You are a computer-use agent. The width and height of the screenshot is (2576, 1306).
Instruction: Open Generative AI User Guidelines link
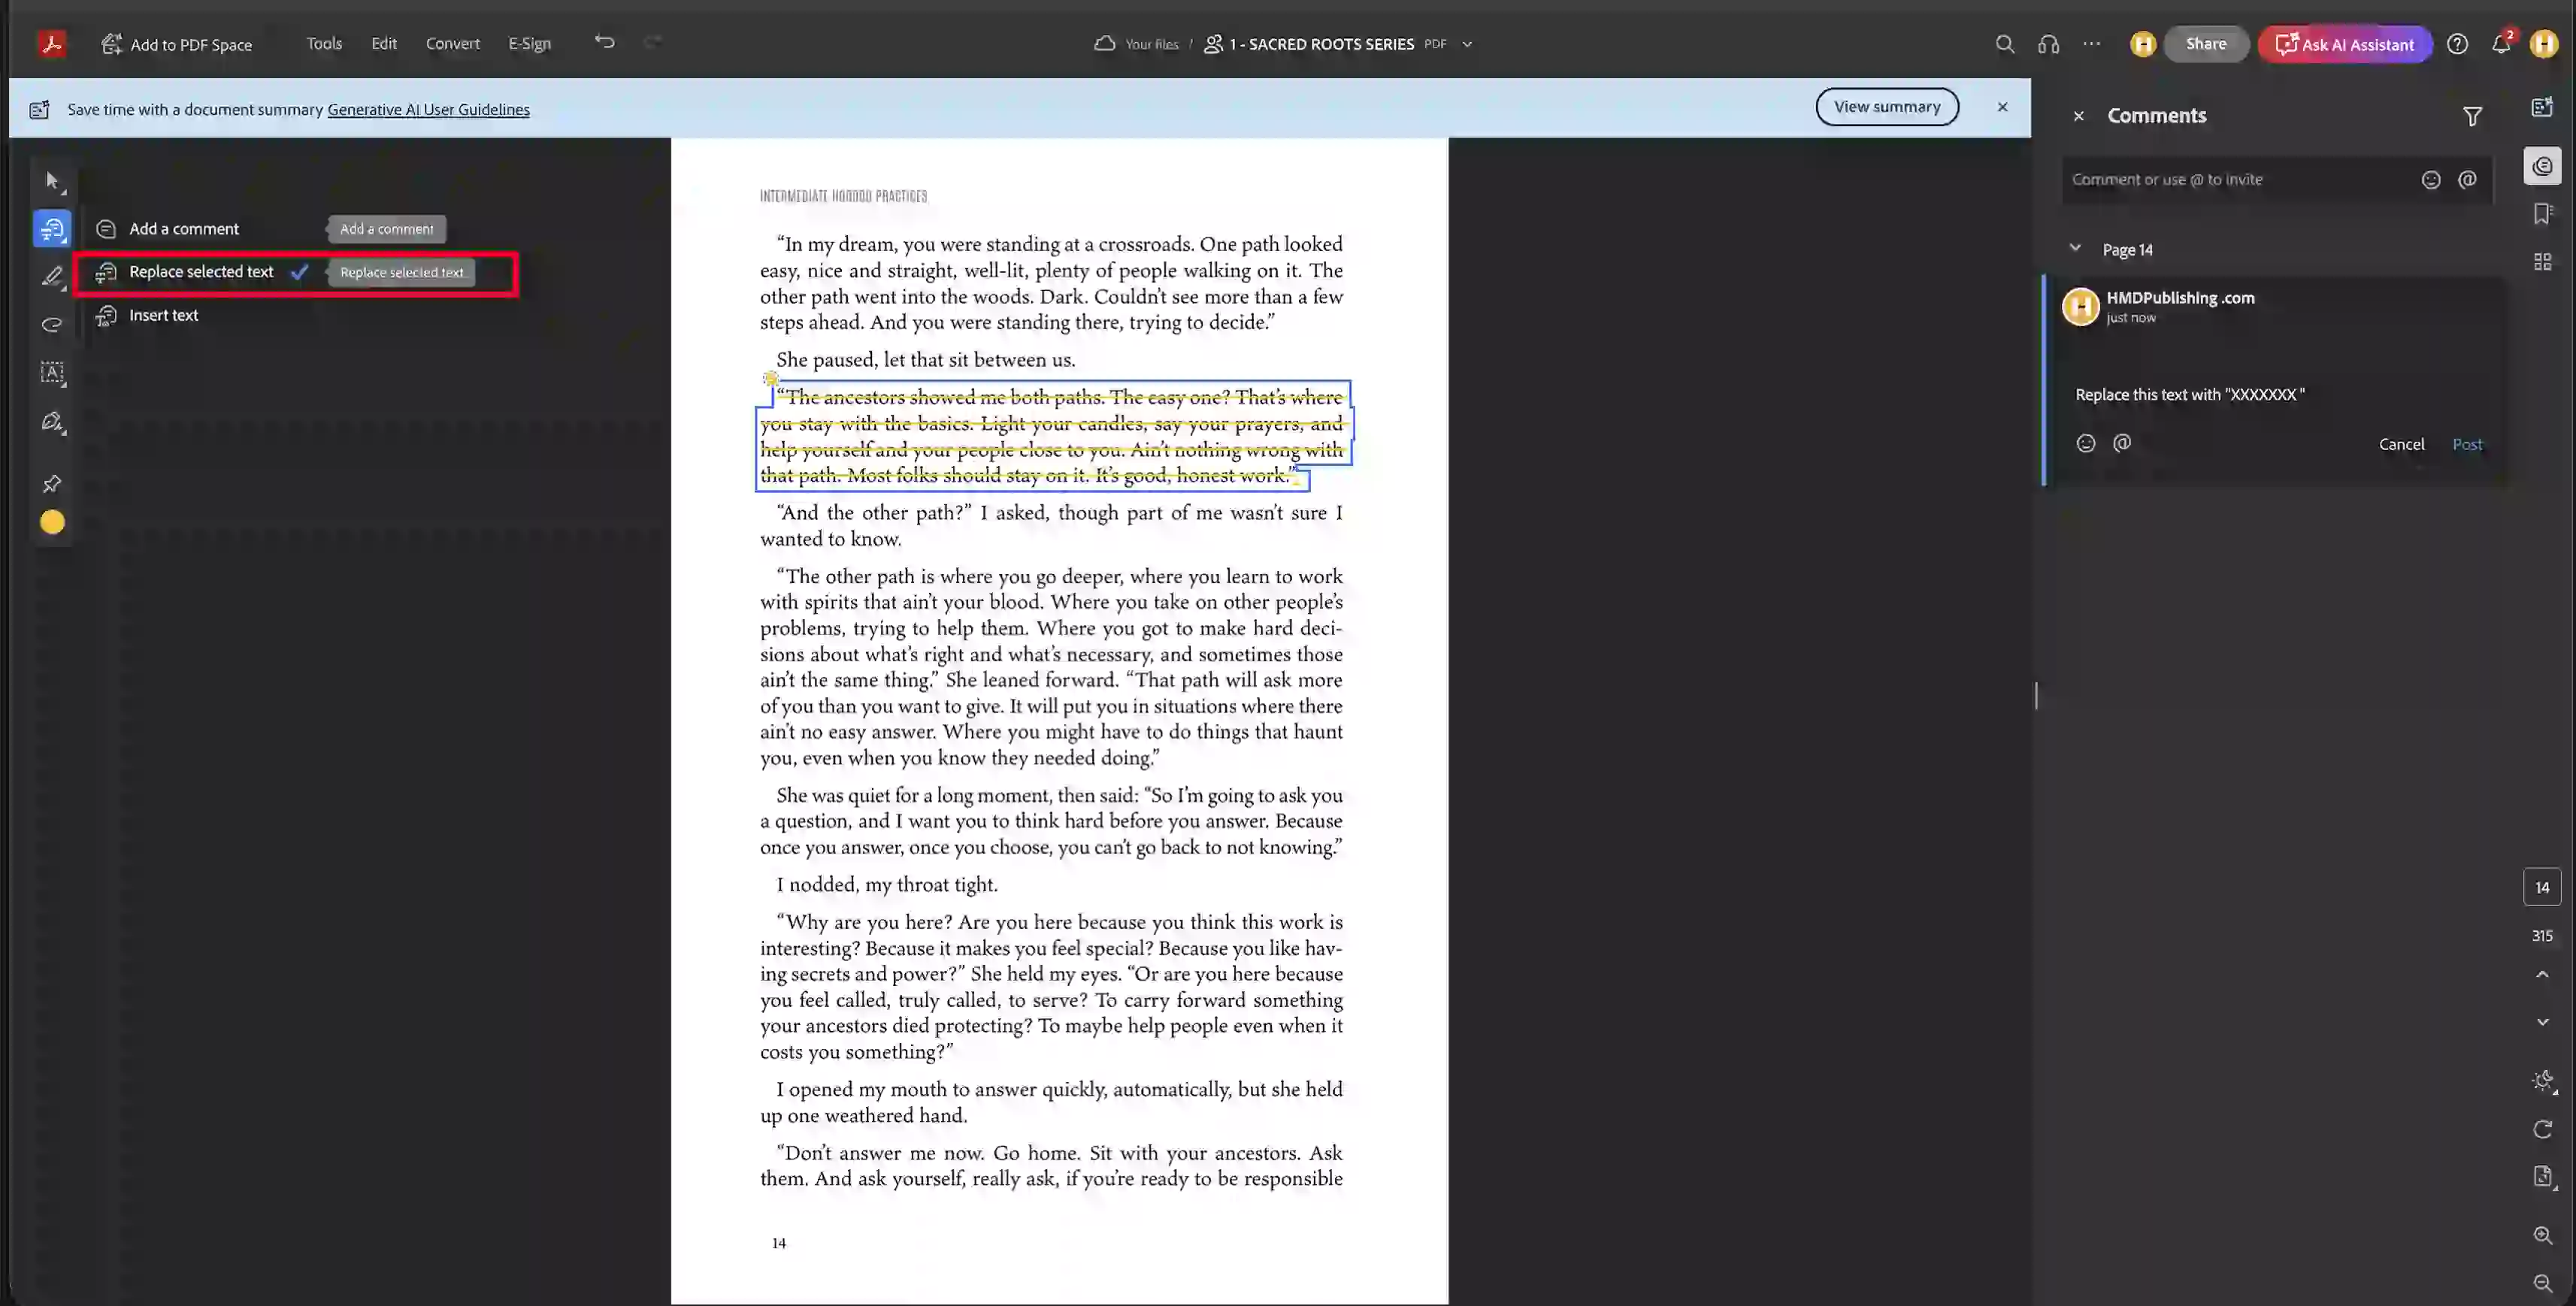[428, 110]
